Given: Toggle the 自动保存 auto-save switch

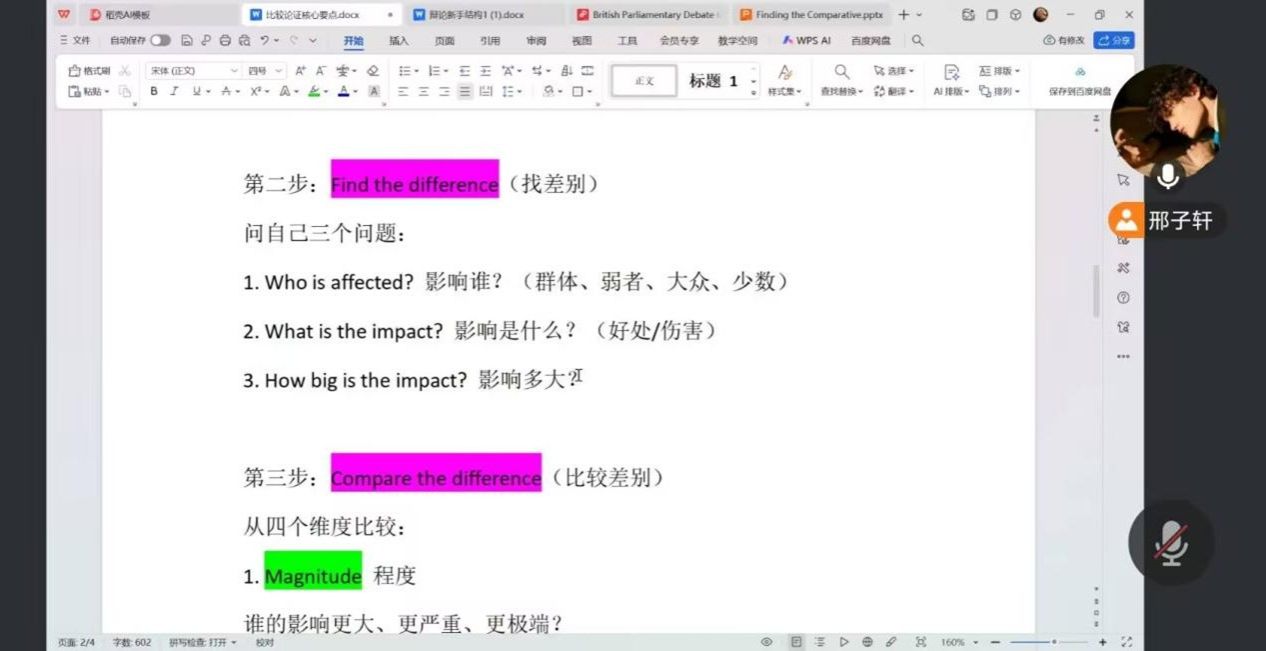Looking at the screenshot, I should coord(160,41).
